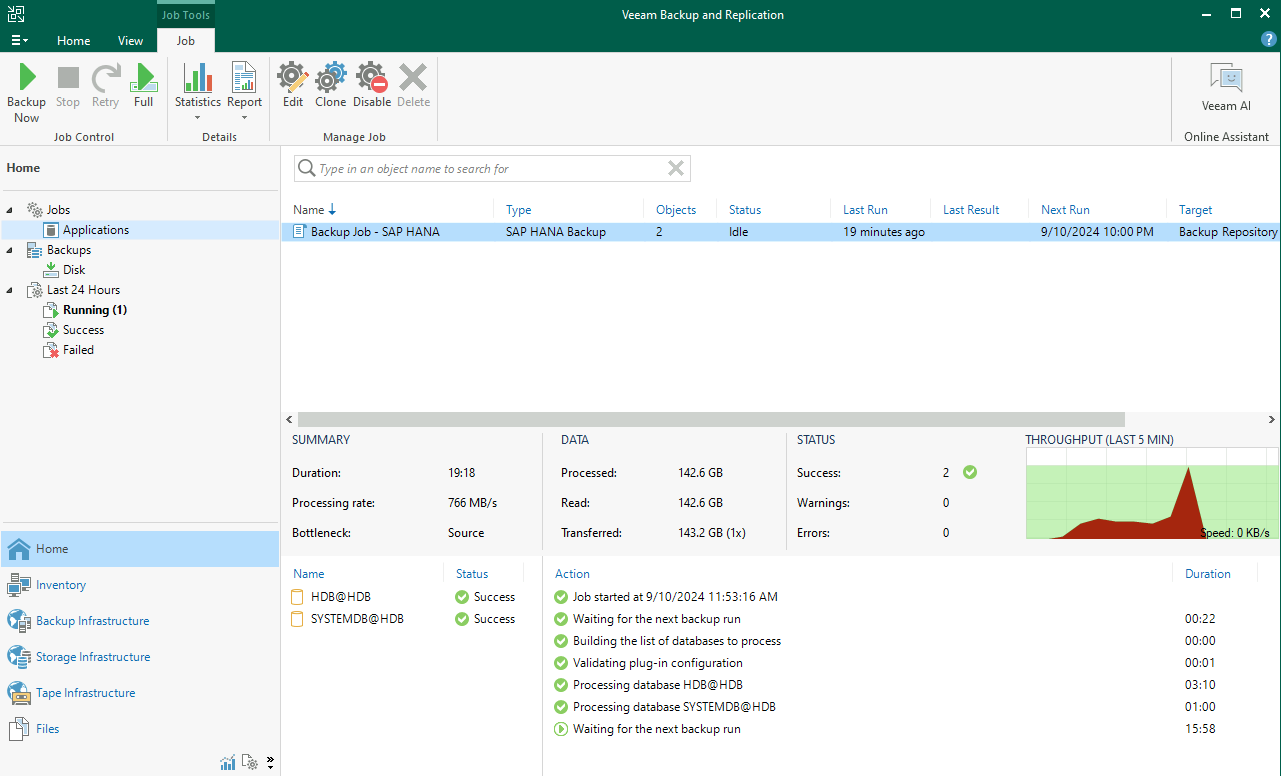Collapse the Jobs tree node
Screen dimensions: 1281x776
pyautogui.click(x=10, y=210)
